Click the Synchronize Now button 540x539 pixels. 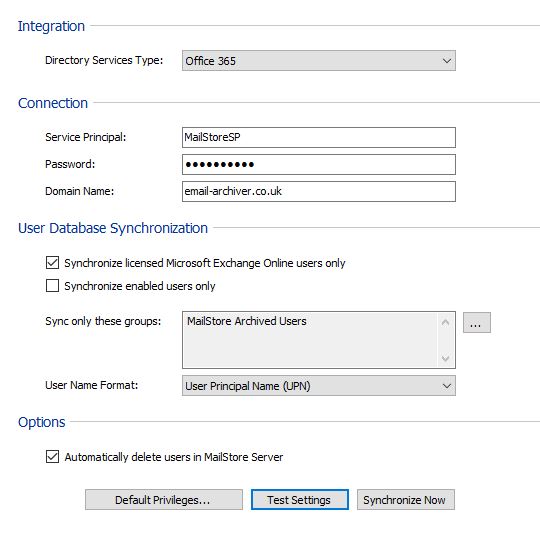(x=406, y=499)
